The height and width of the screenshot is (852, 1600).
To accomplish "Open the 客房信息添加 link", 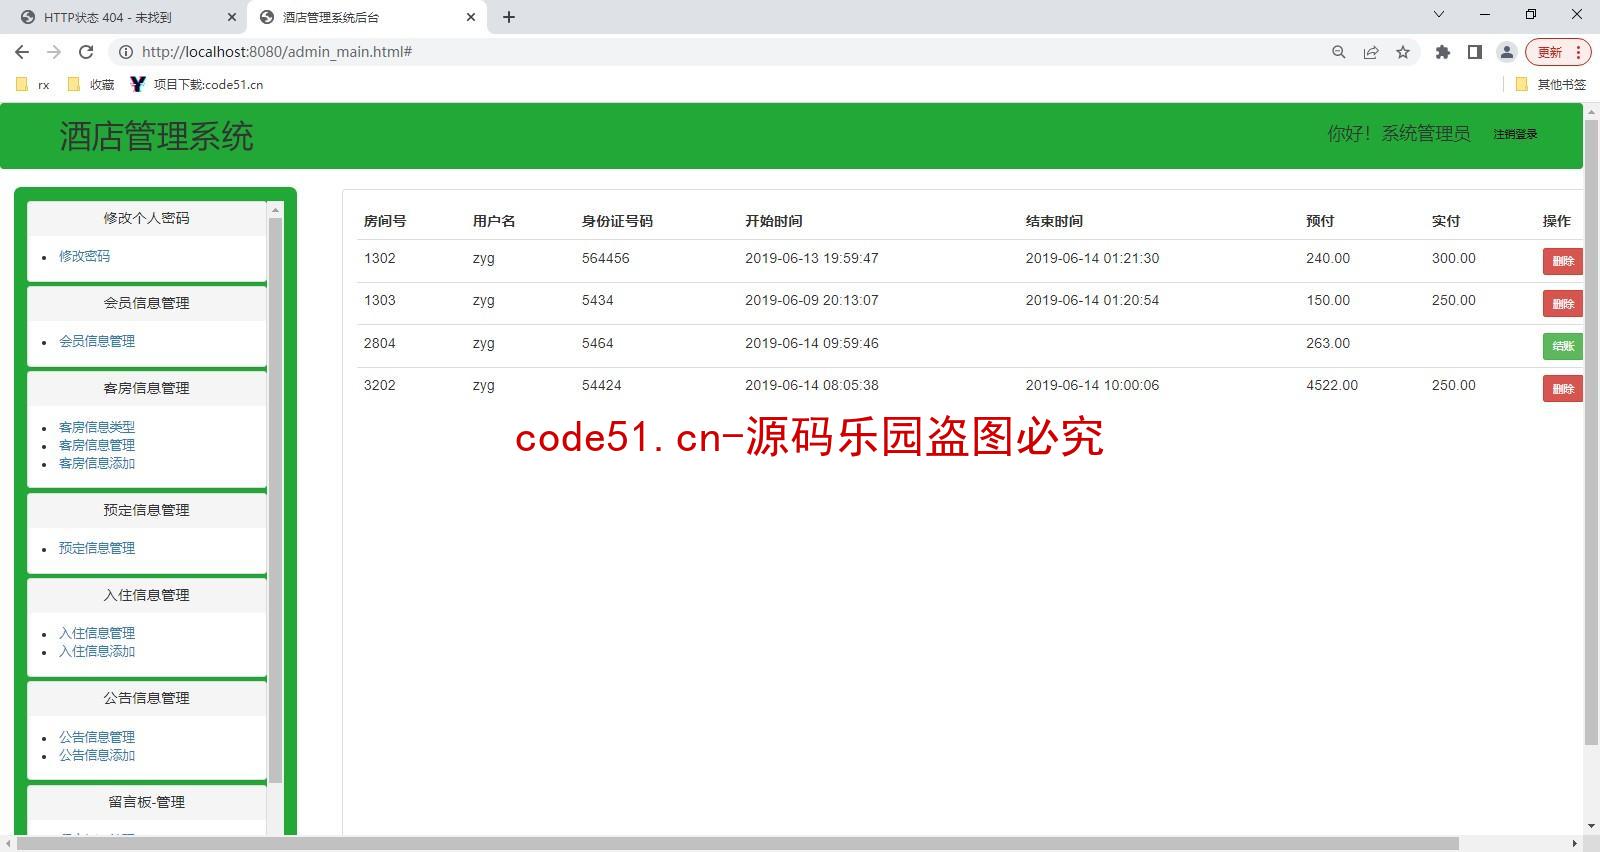I will 97,463.
